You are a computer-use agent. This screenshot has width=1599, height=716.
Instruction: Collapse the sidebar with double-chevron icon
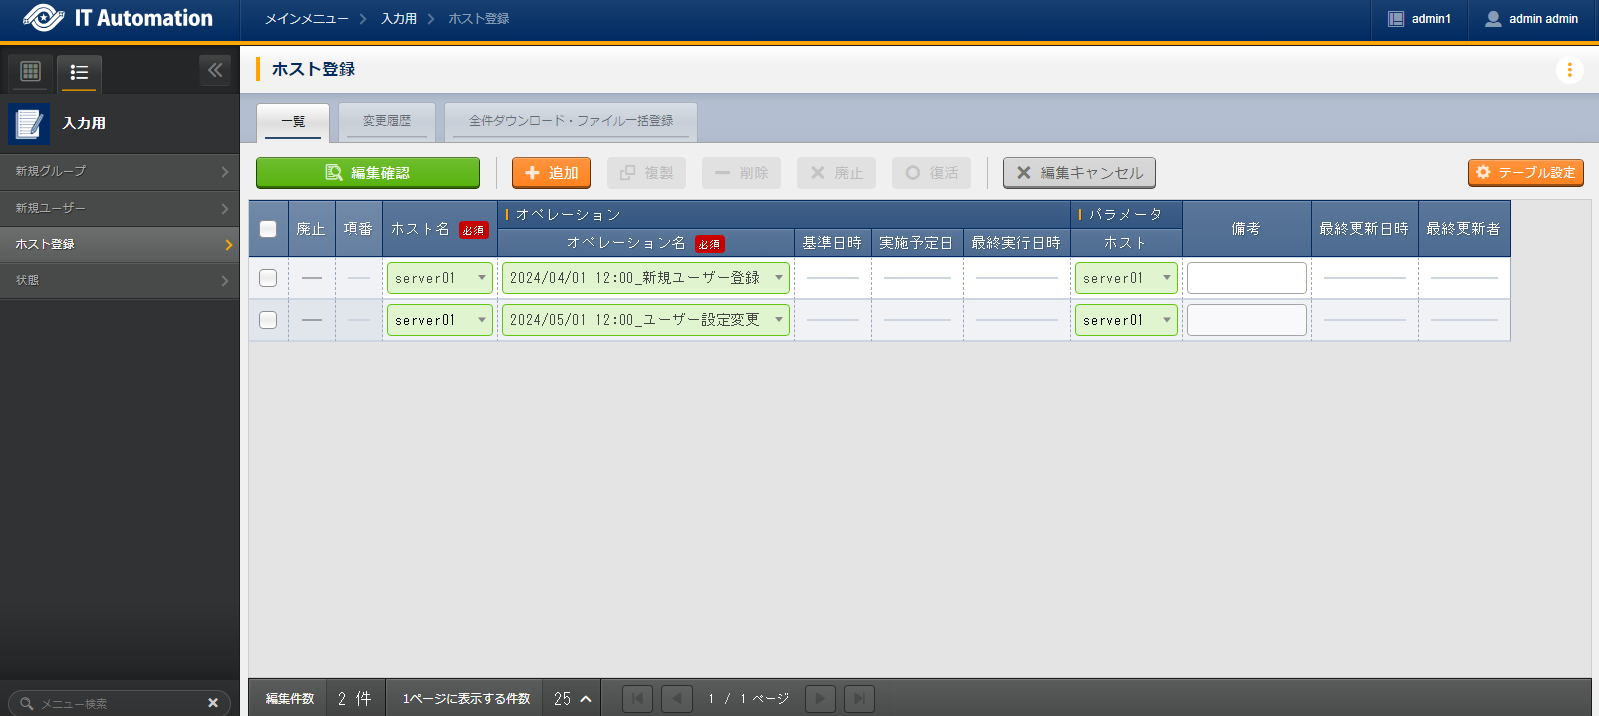pyautogui.click(x=215, y=70)
